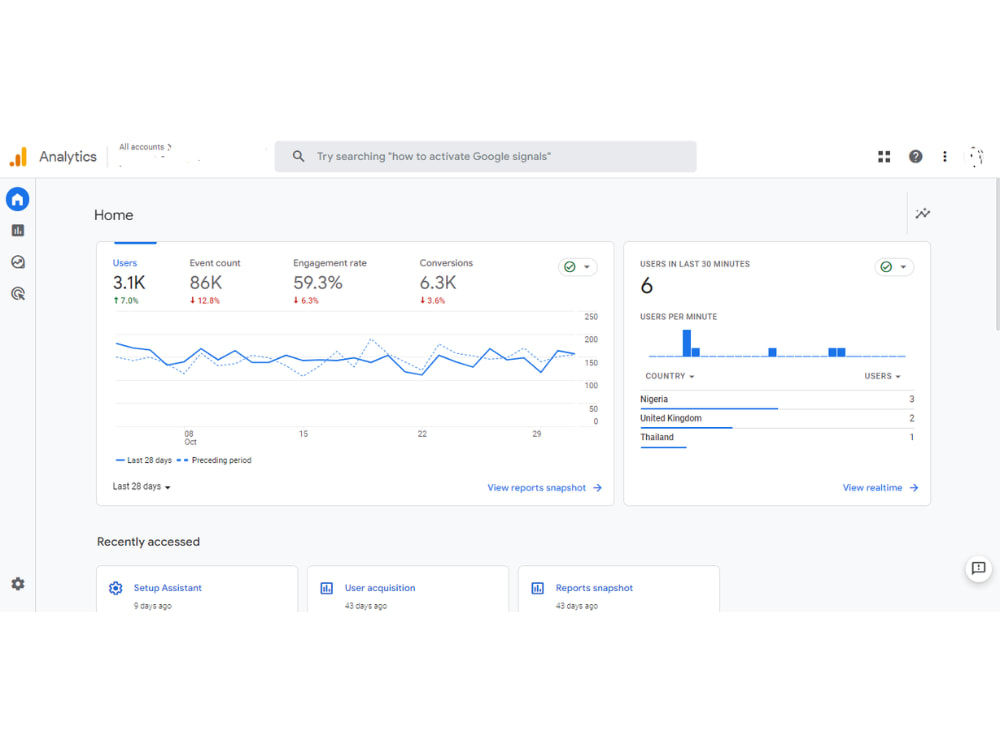Click the blue Nigeria users bar
This screenshot has width=1000, height=750.
(709, 407)
